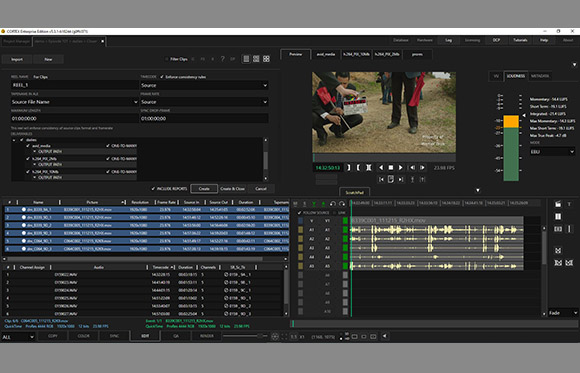
Task: Open the ScratchPad tab
Action: click(354, 192)
